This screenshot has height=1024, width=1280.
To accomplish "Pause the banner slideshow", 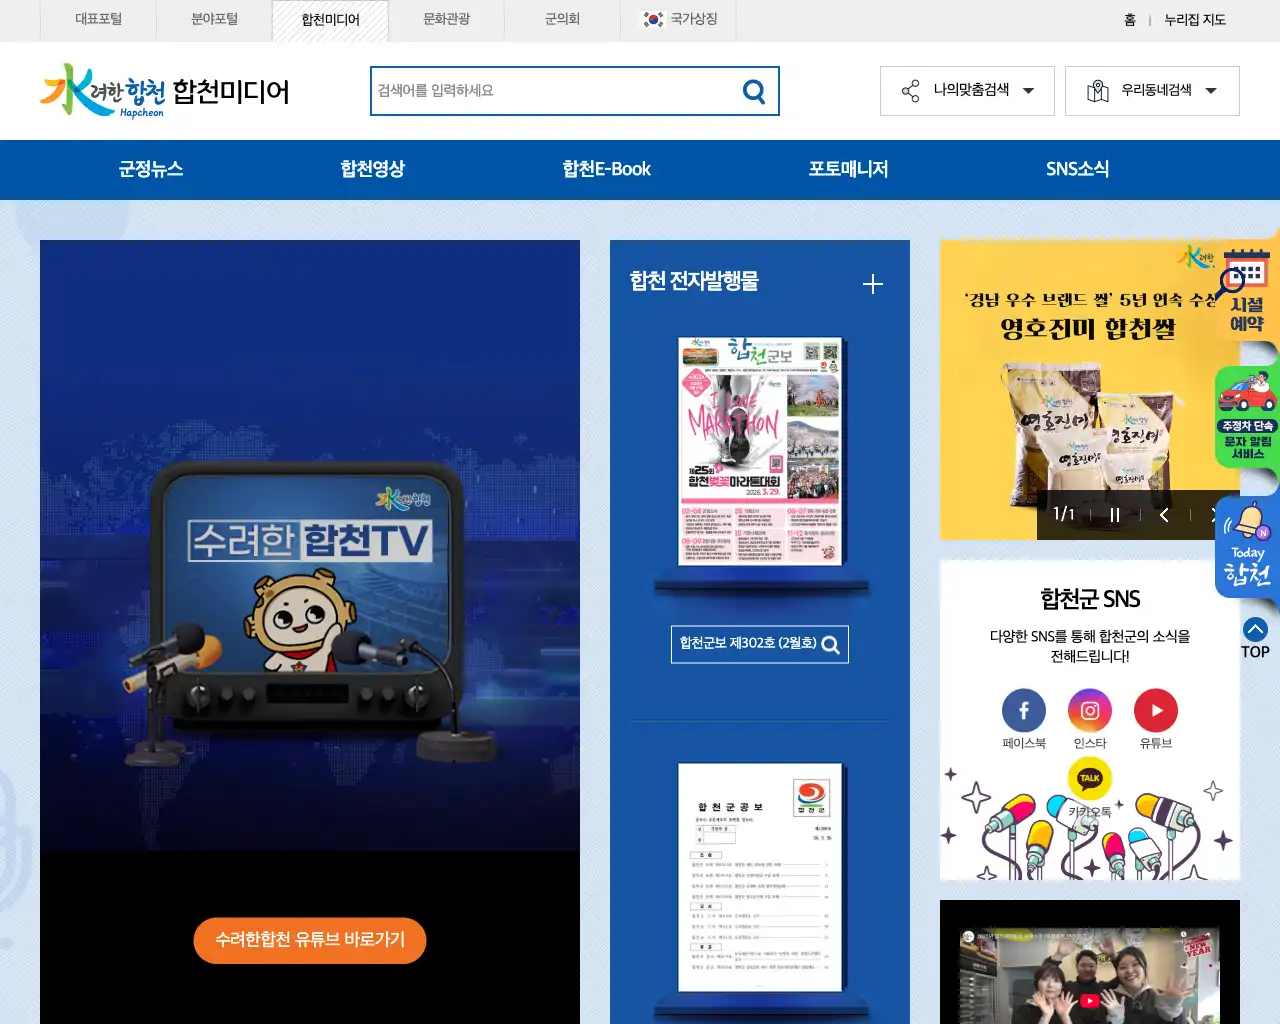I will click(1114, 514).
